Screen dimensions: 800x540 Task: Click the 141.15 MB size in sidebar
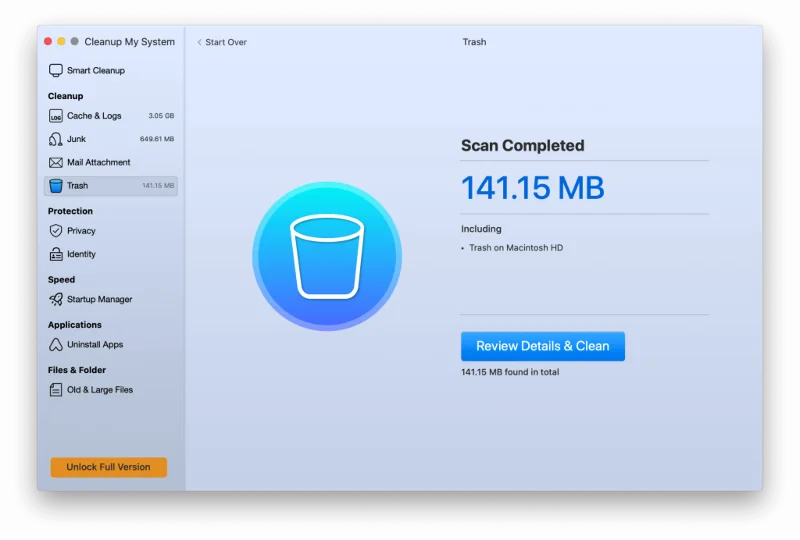coord(158,186)
